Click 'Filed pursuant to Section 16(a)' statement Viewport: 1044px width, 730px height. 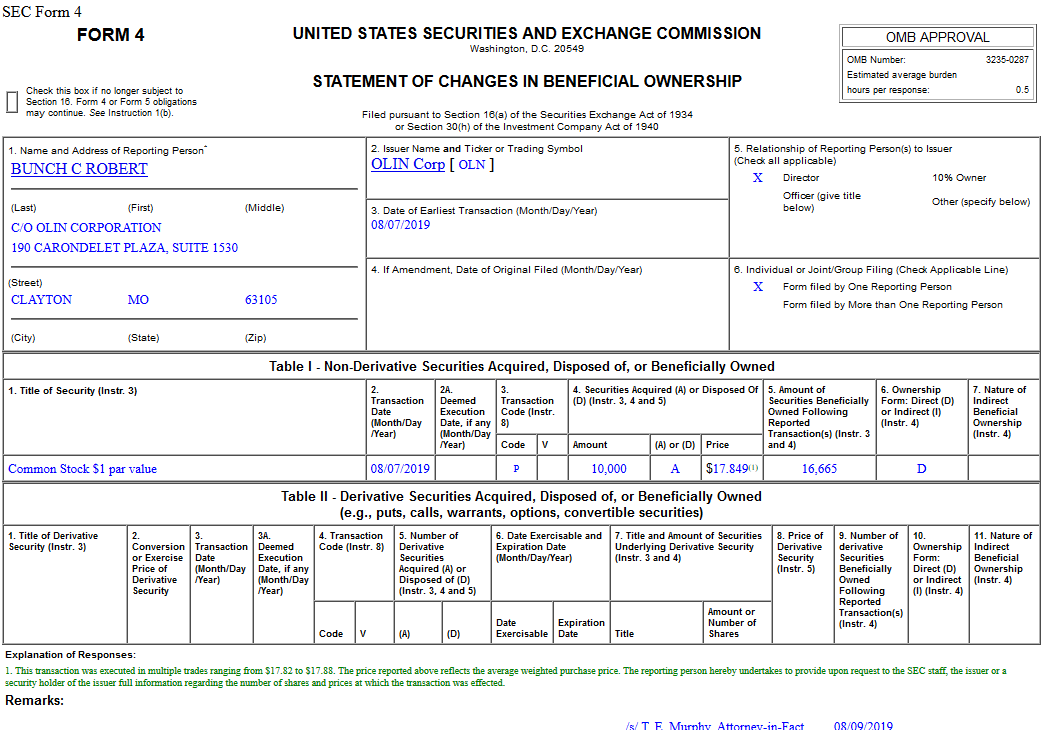527,121
